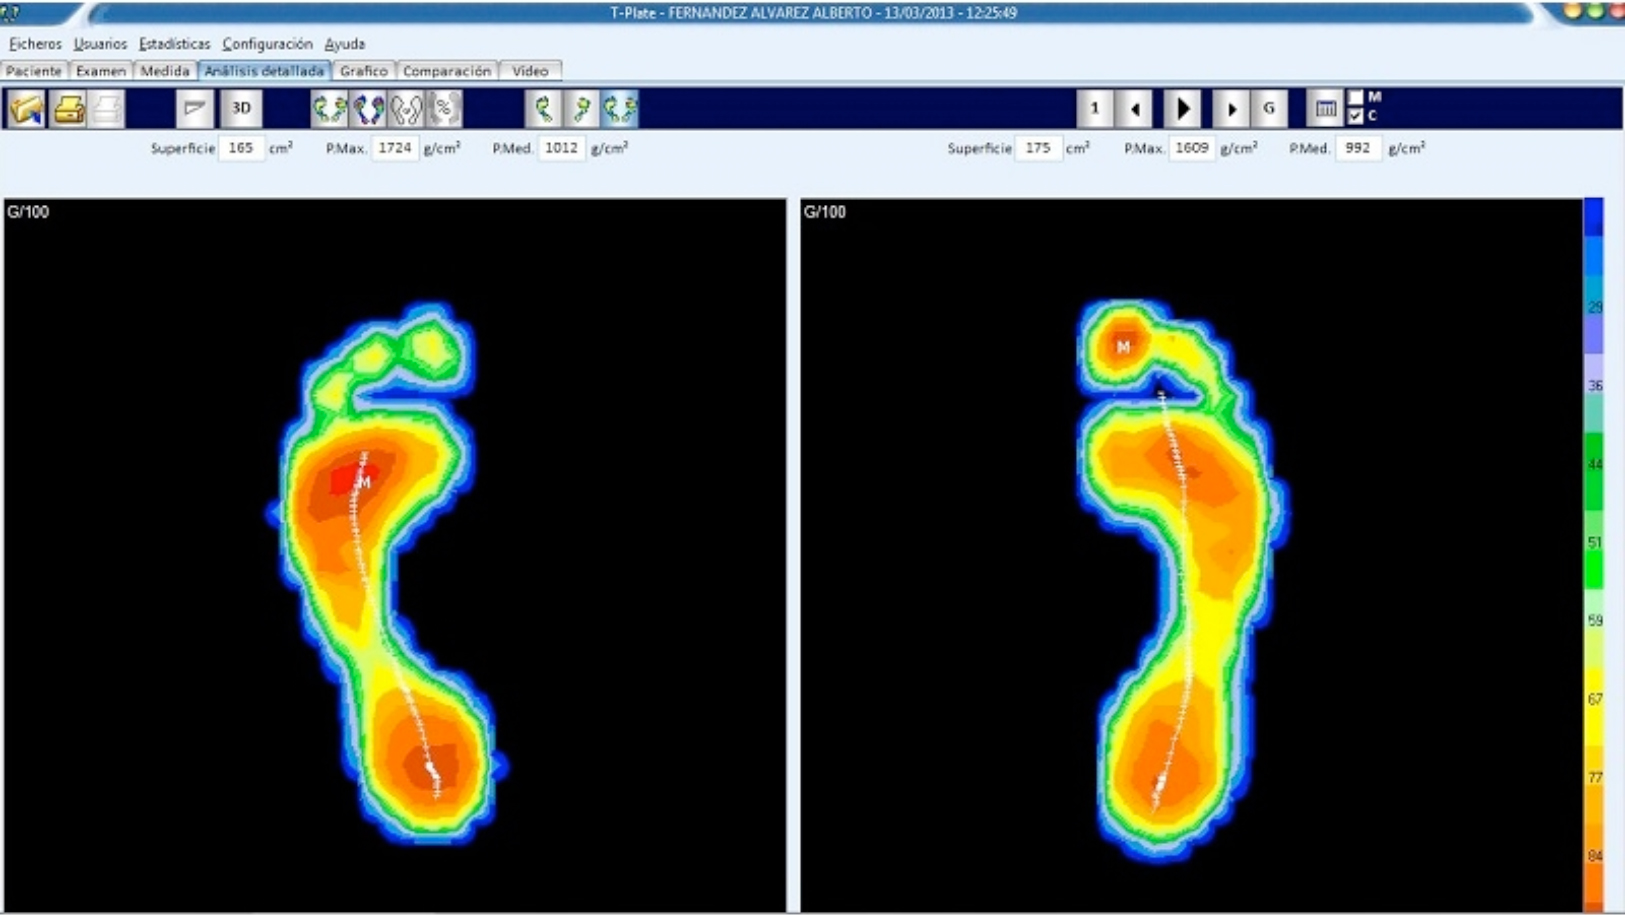Uncheck the C checkbox
Viewport: 1625px width, 915px height.
pyautogui.click(x=1355, y=116)
